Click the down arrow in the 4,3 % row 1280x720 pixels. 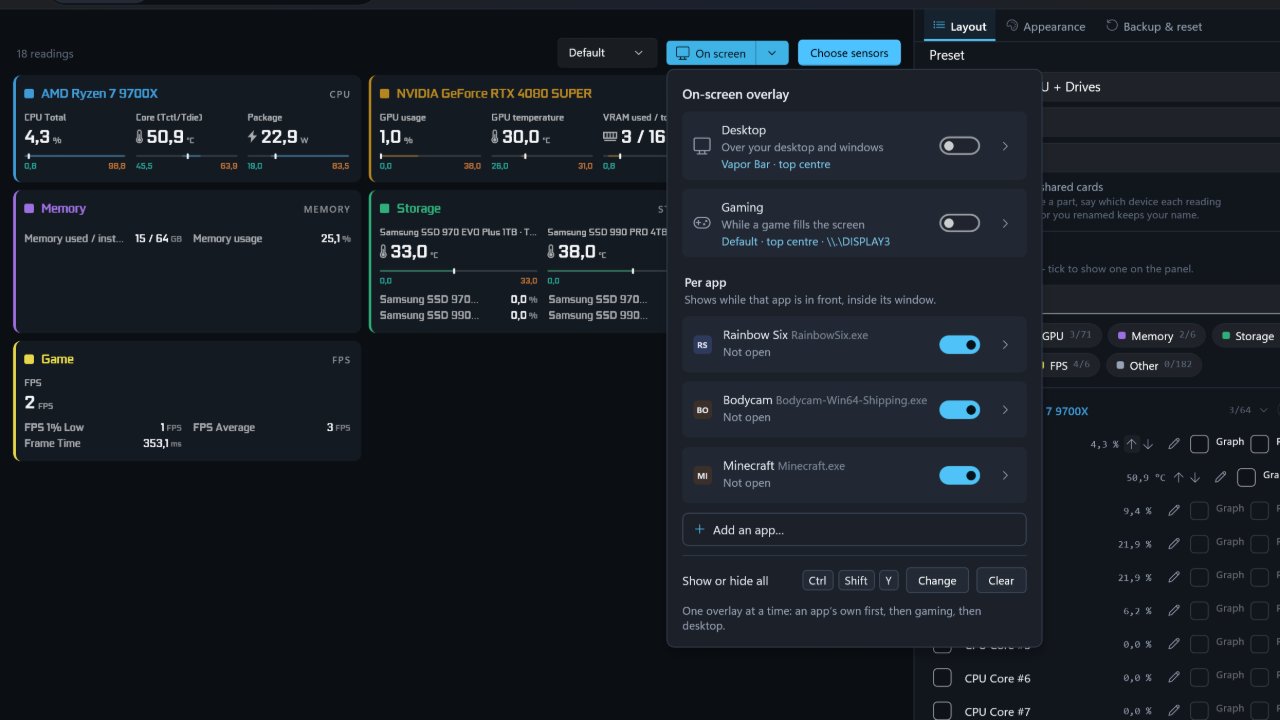(x=1148, y=443)
